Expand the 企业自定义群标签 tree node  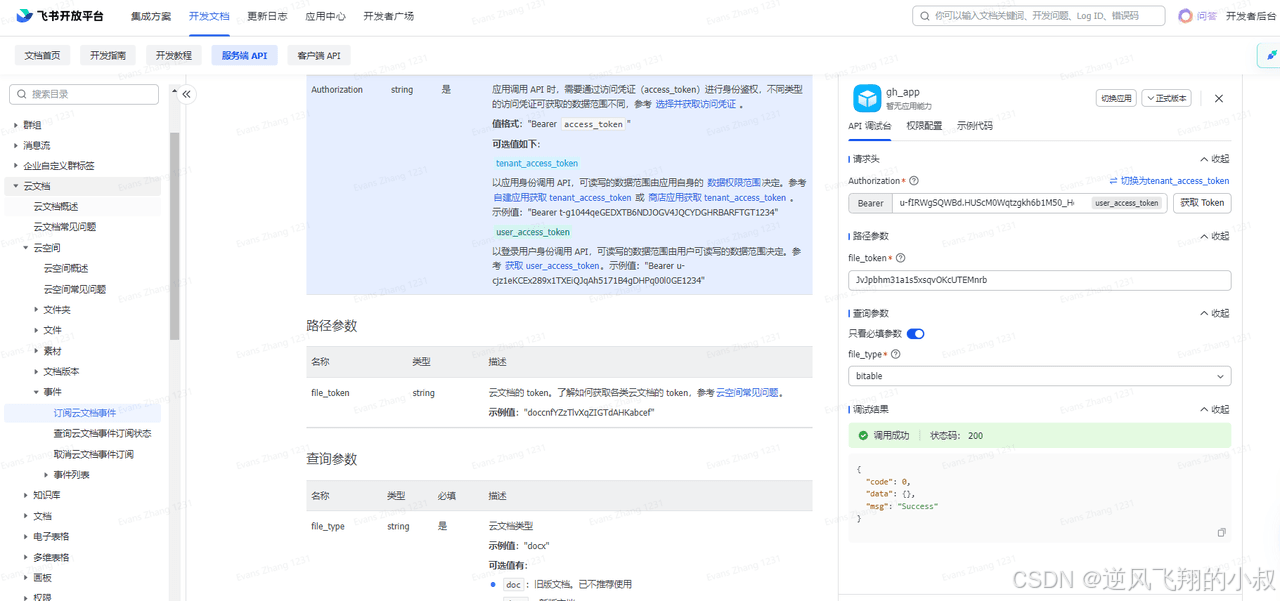click(16, 166)
